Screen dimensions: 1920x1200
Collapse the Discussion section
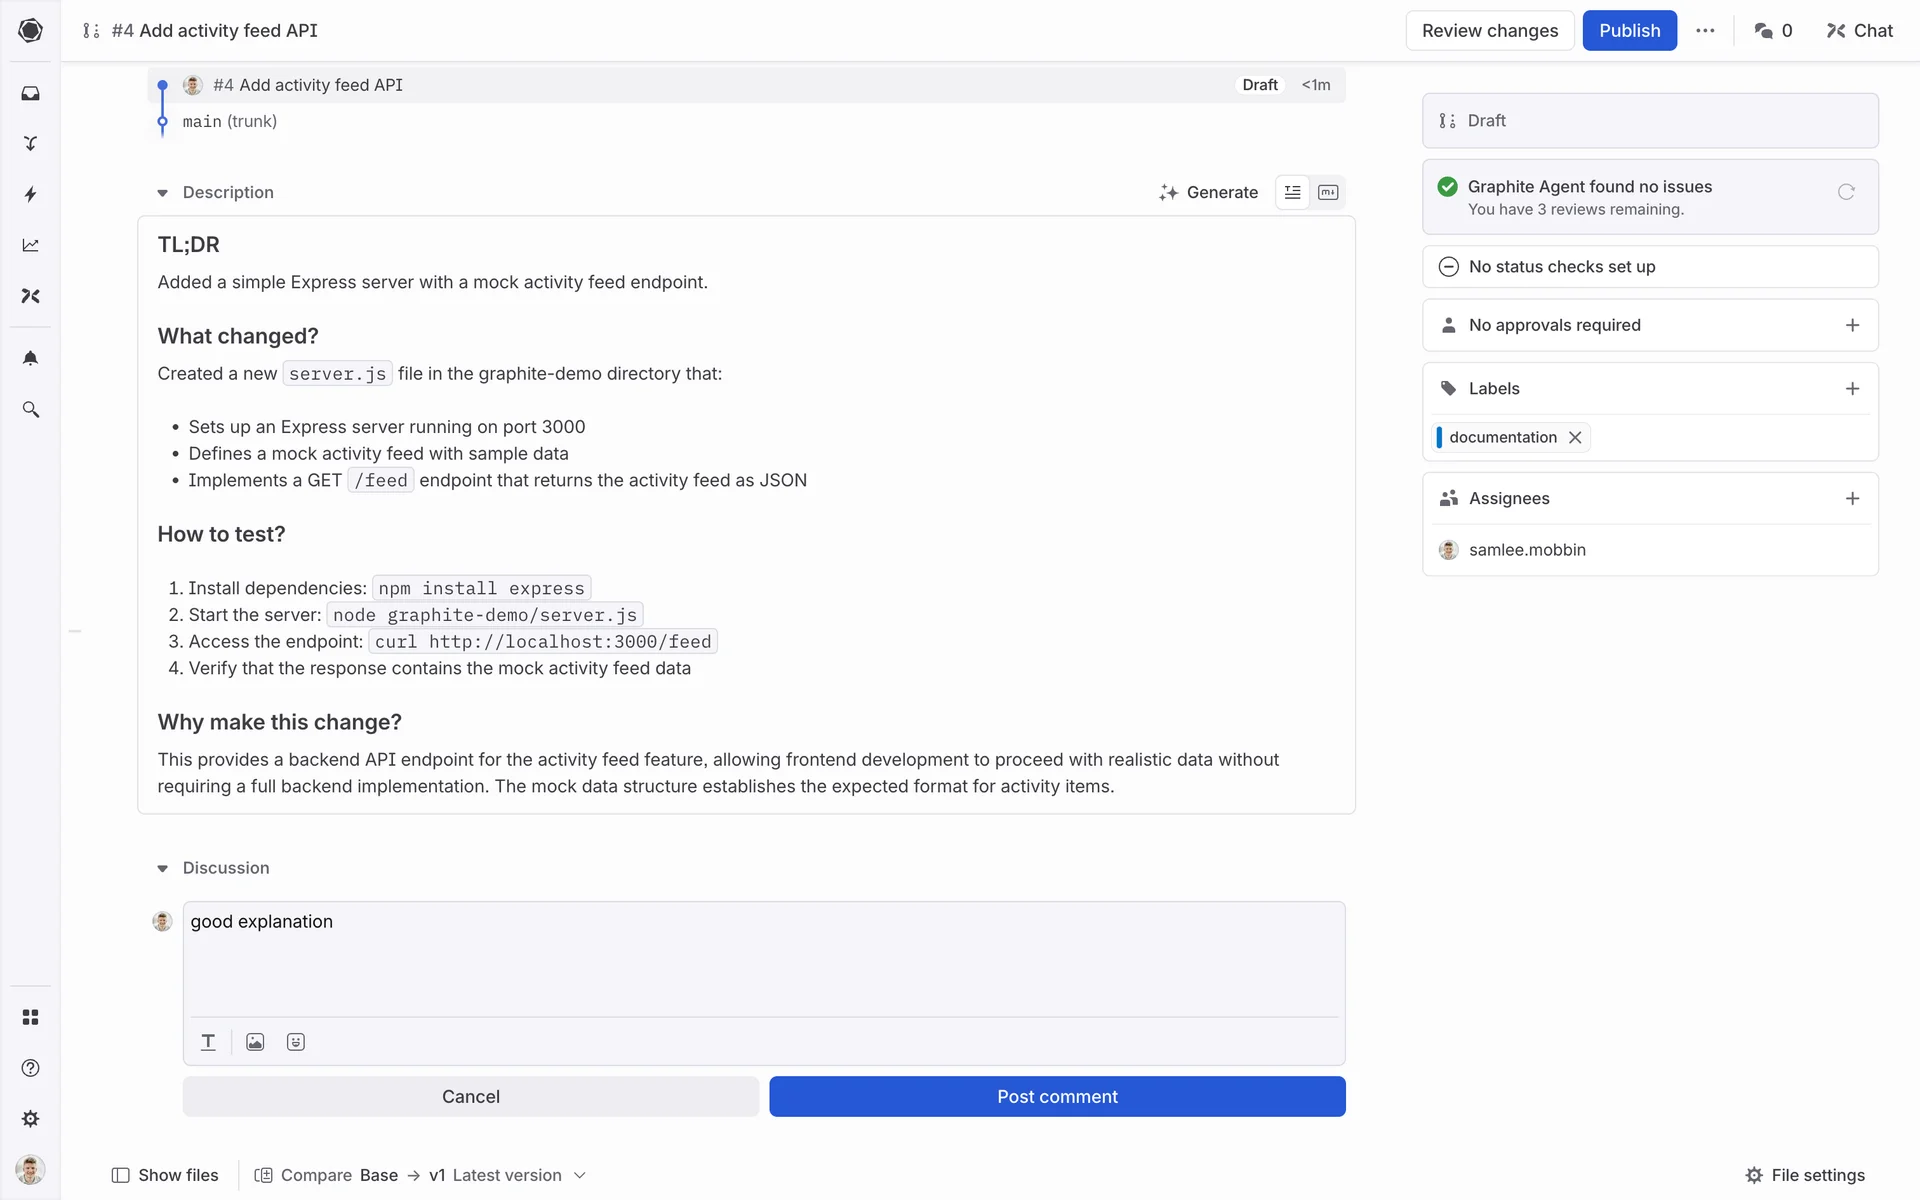[x=163, y=869]
